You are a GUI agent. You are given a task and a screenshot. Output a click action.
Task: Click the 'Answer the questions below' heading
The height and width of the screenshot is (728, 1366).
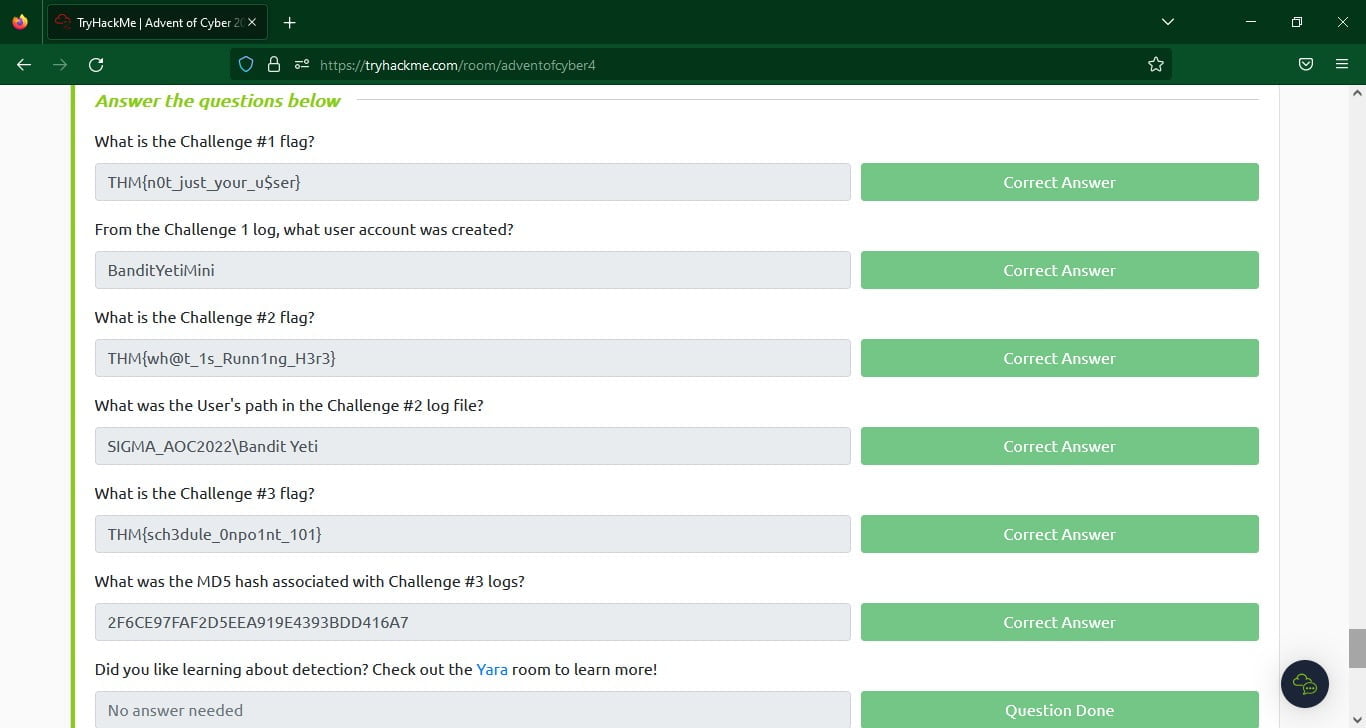pyautogui.click(x=218, y=100)
